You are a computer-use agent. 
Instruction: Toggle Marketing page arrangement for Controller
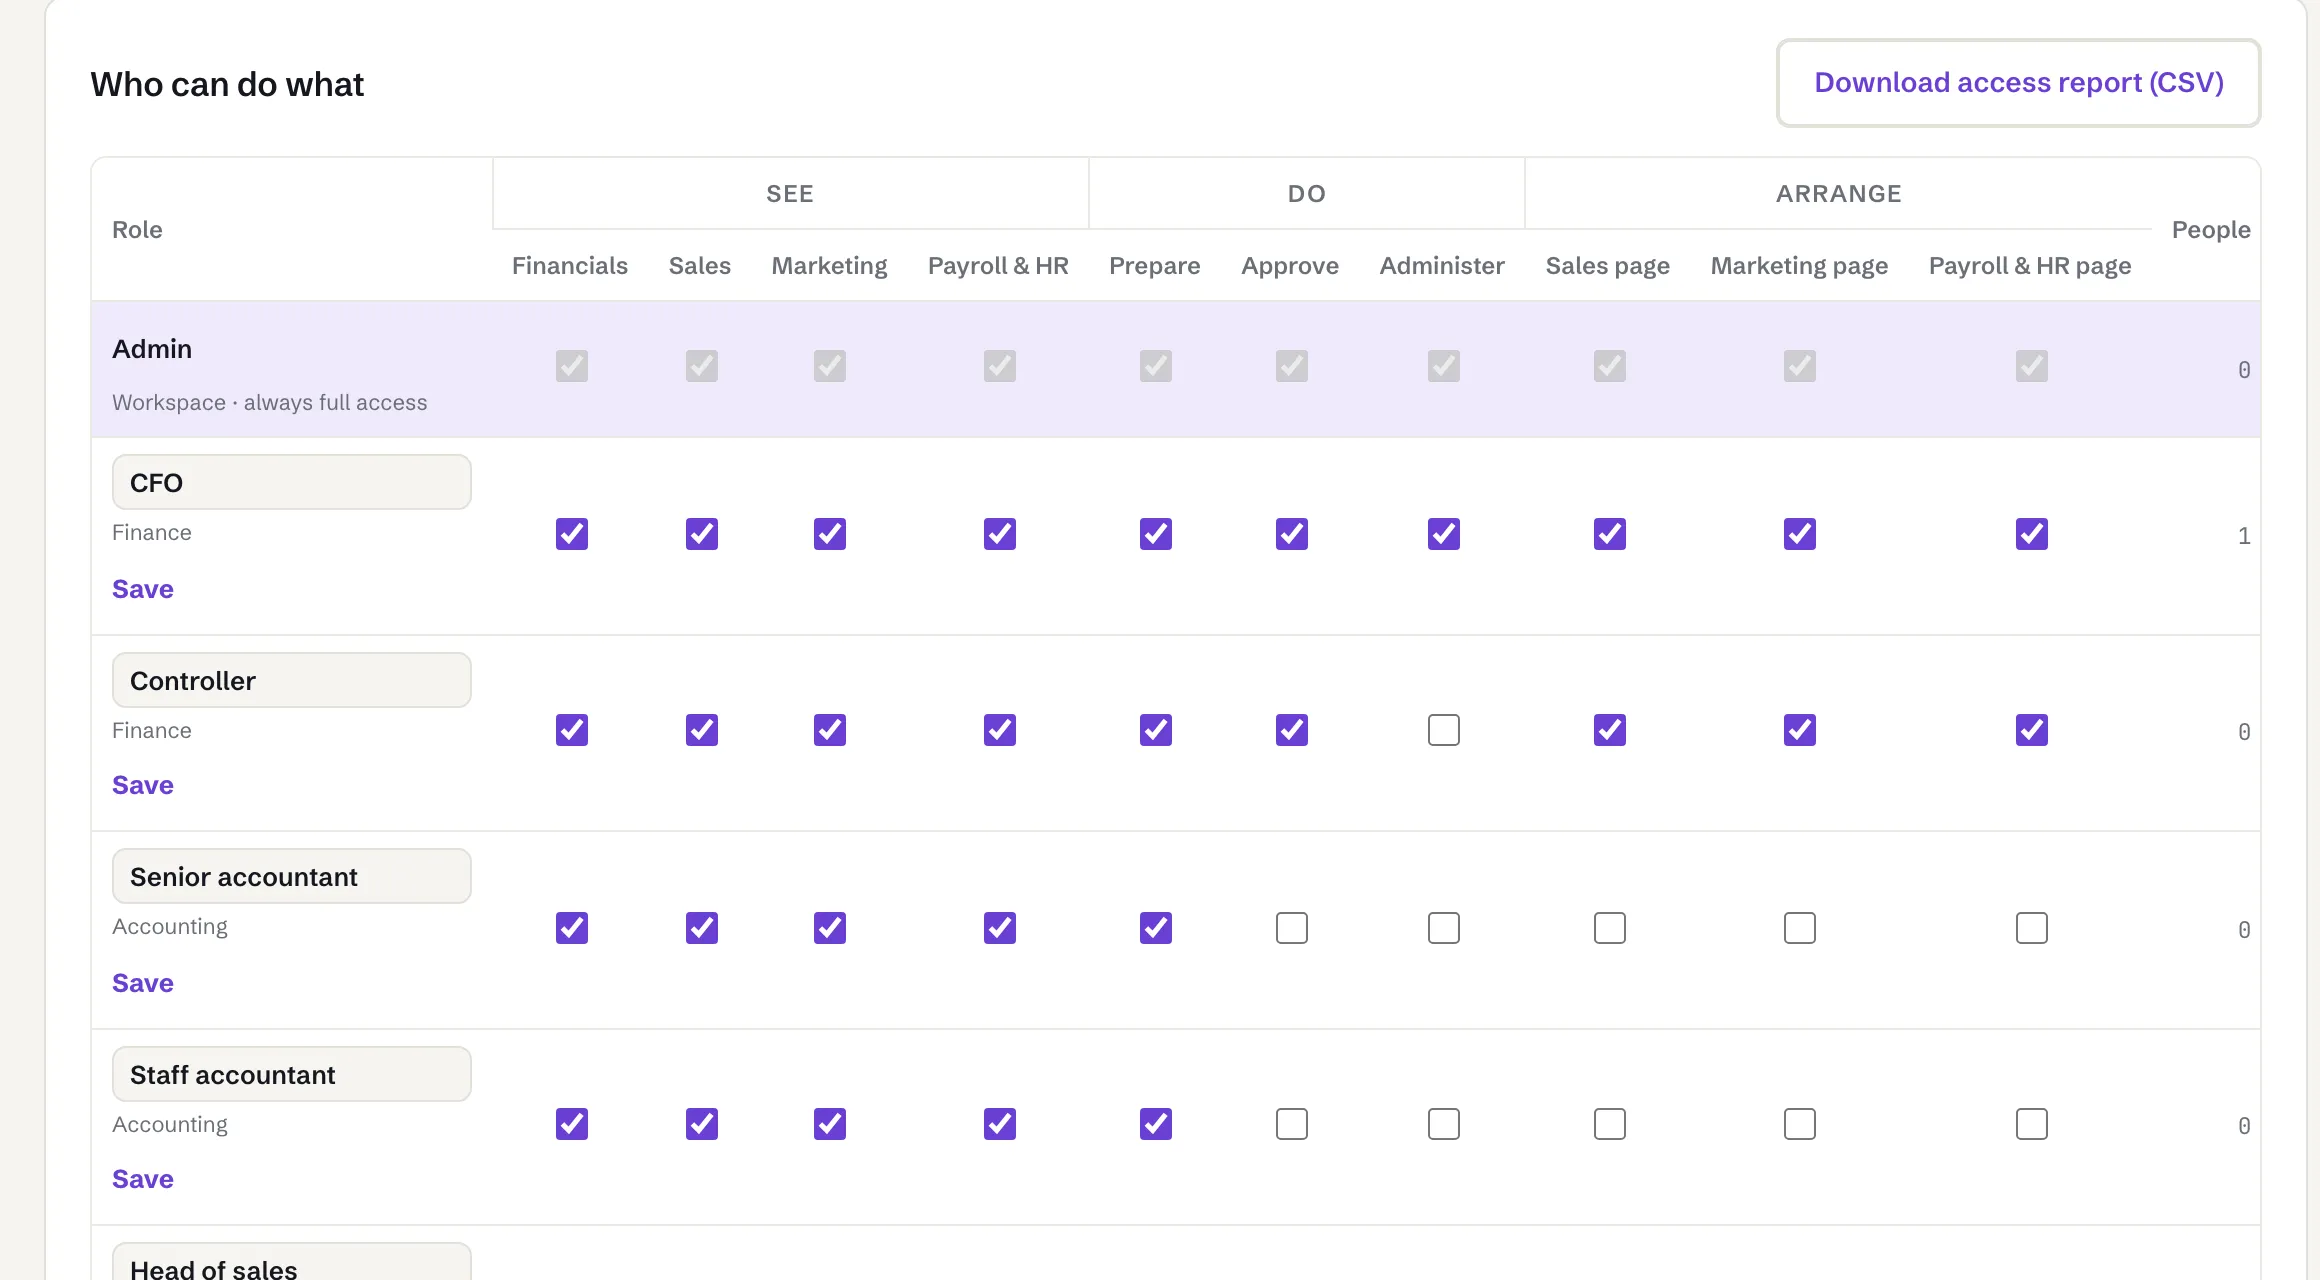tap(1800, 730)
